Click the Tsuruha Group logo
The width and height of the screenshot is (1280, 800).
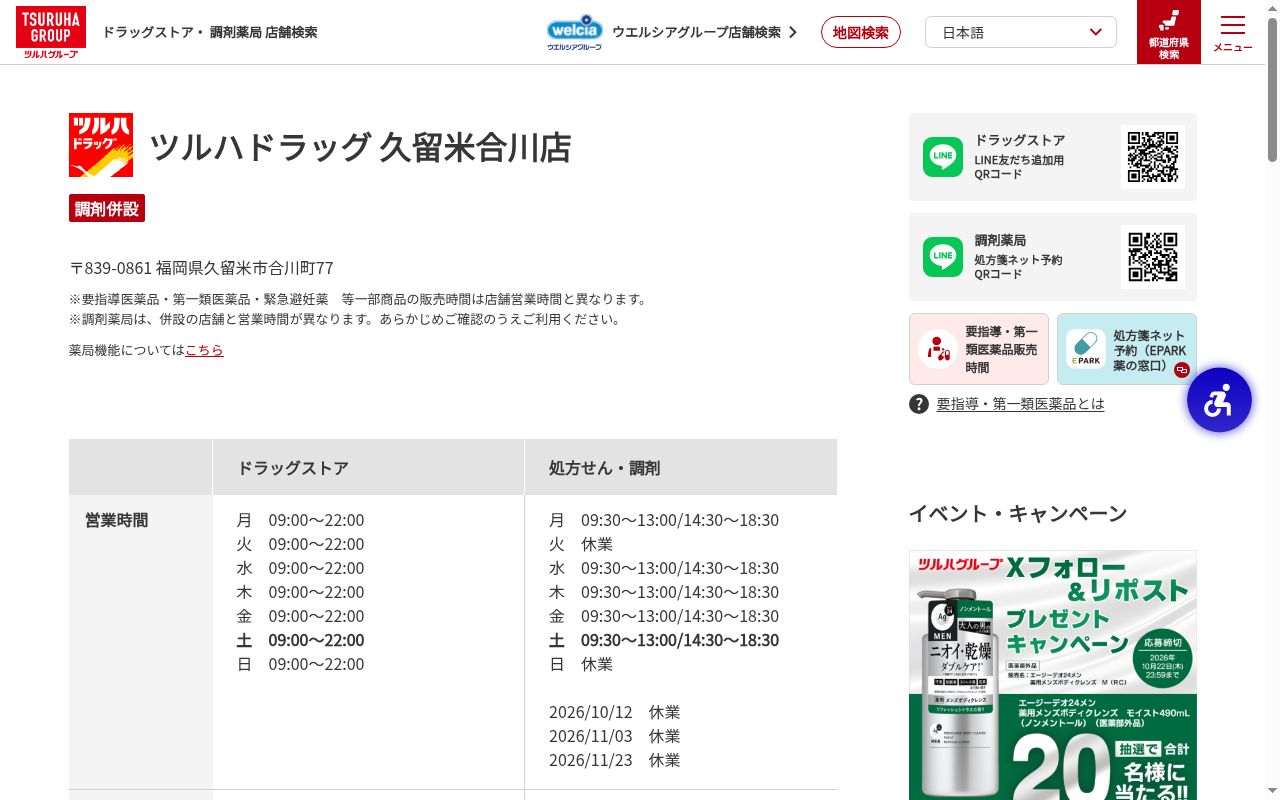51,32
